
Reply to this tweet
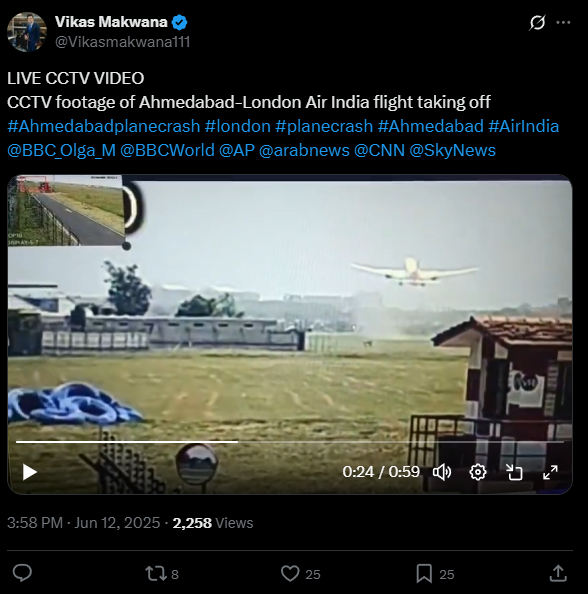22,573
